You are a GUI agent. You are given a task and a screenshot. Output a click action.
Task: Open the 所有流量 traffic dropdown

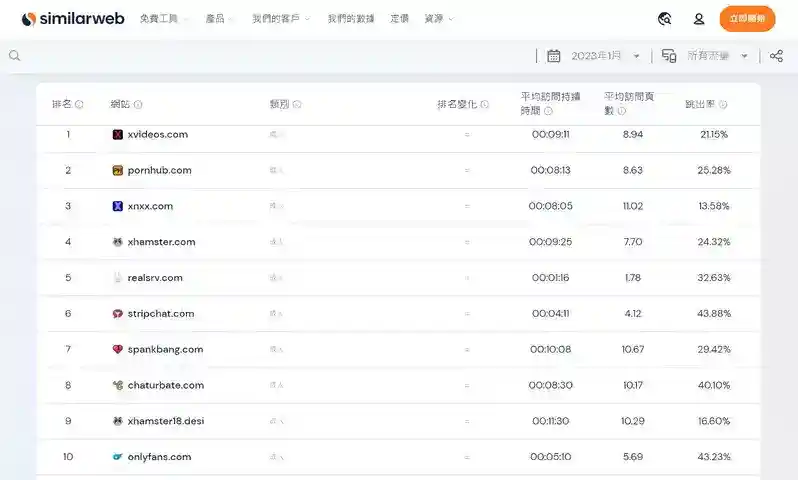point(717,55)
